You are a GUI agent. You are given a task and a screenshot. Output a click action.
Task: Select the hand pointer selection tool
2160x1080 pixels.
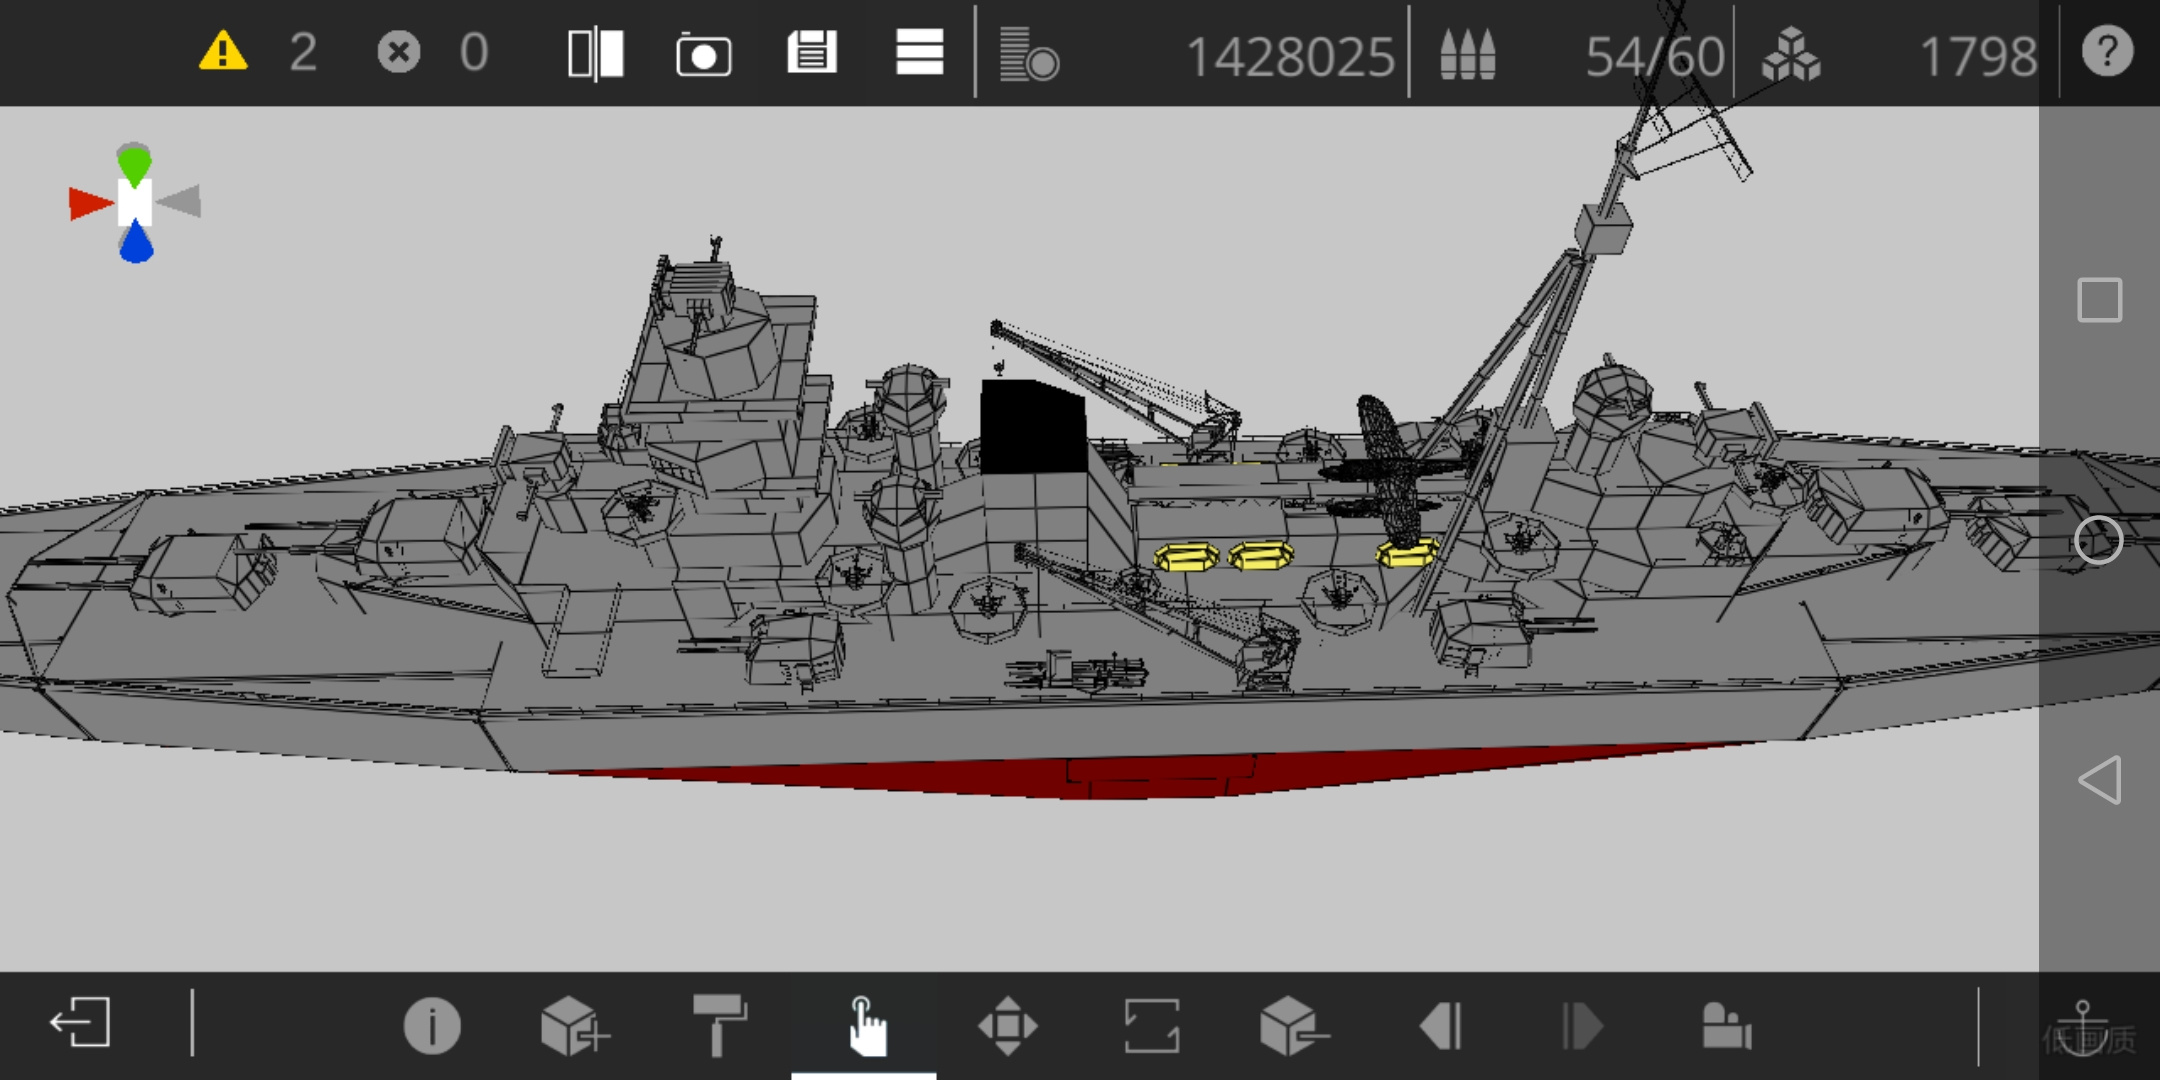tap(865, 1026)
